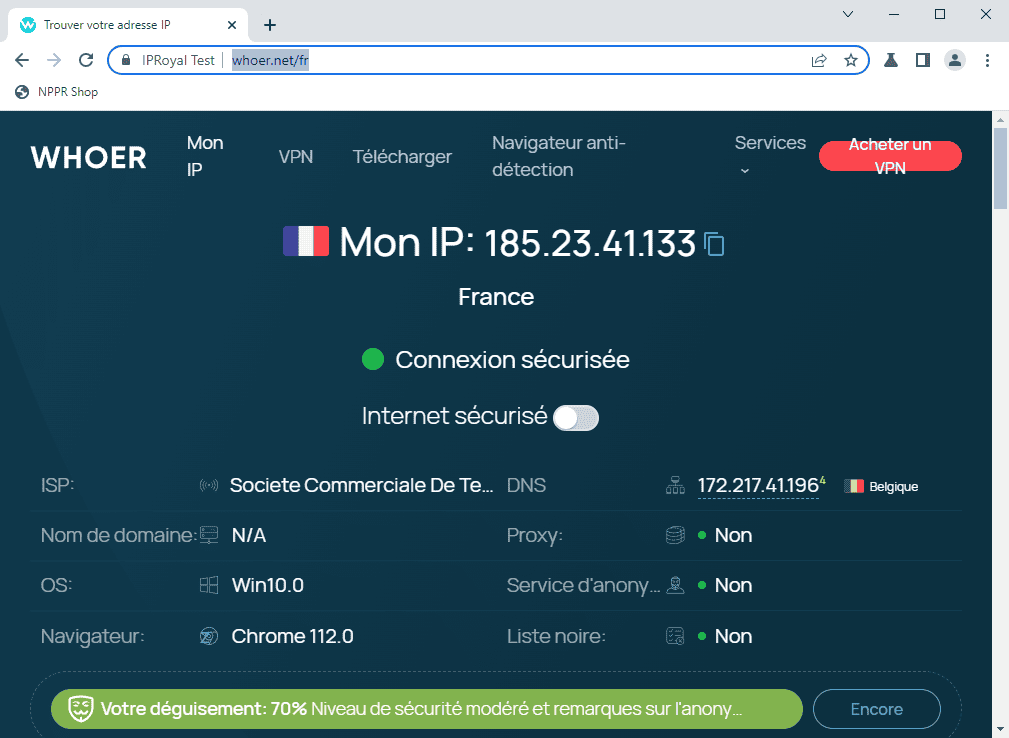Click the Windows OS icon next to Win10.0

pos(208,585)
